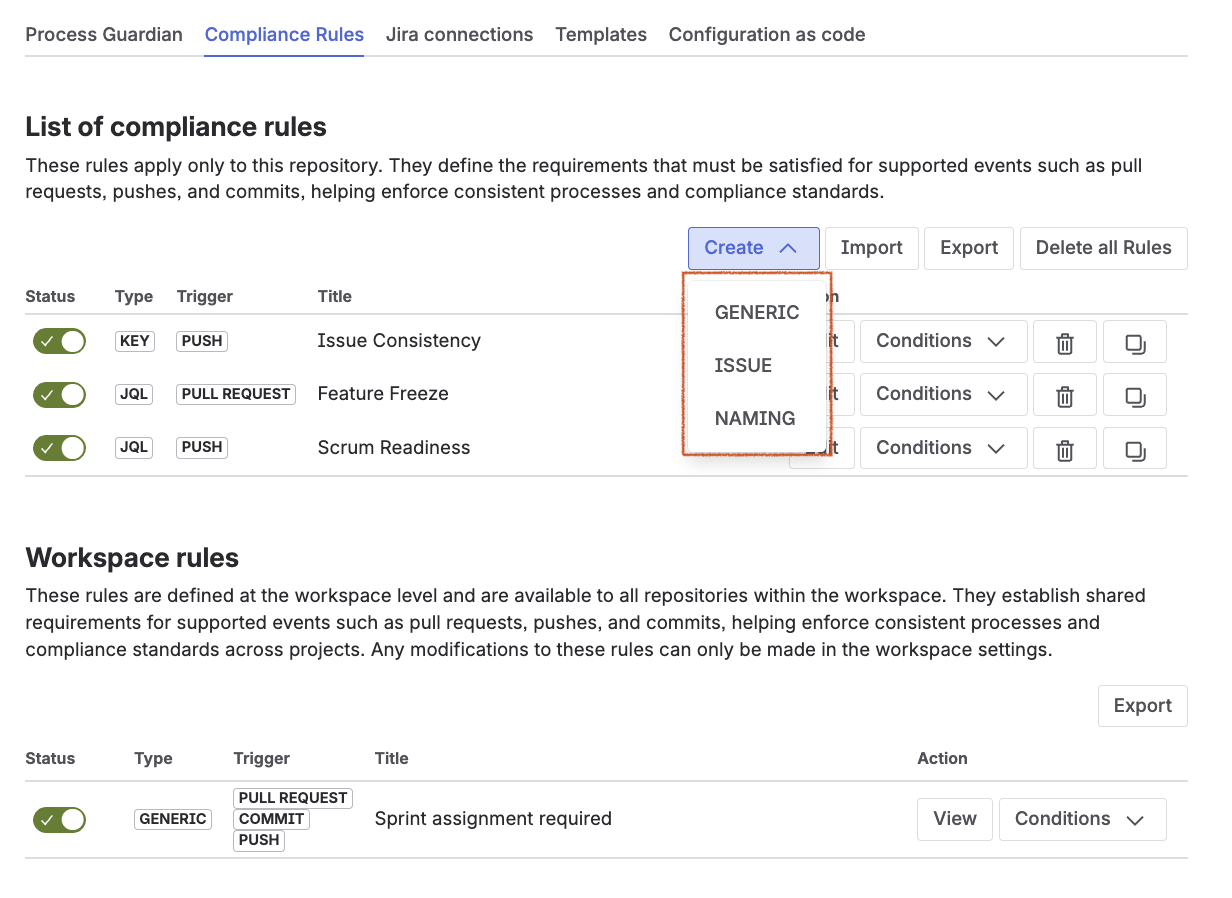Viewport: 1232px width, 898px height.
Task: Click the JQL badge in Scrum Readiness row
Action: click(134, 447)
